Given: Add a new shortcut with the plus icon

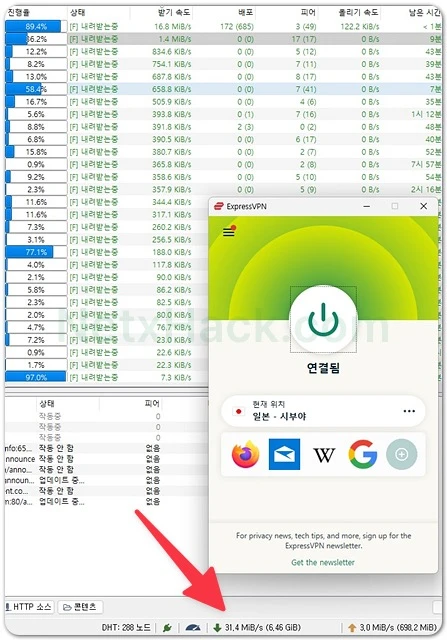Looking at the screenshot, I should 402,454.
